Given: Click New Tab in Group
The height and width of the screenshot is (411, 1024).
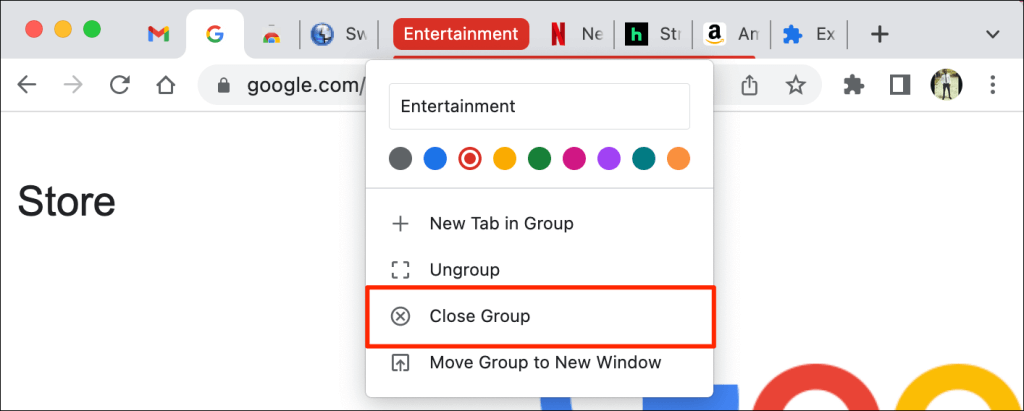Looking at the screenshot, I should click(x=501, y=223).
